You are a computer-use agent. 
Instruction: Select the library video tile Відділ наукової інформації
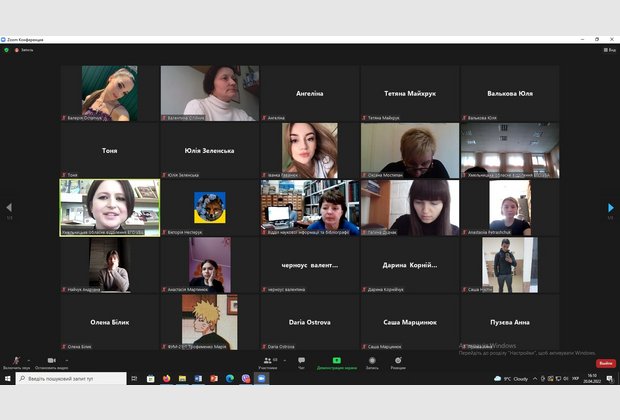coord(310,208)
